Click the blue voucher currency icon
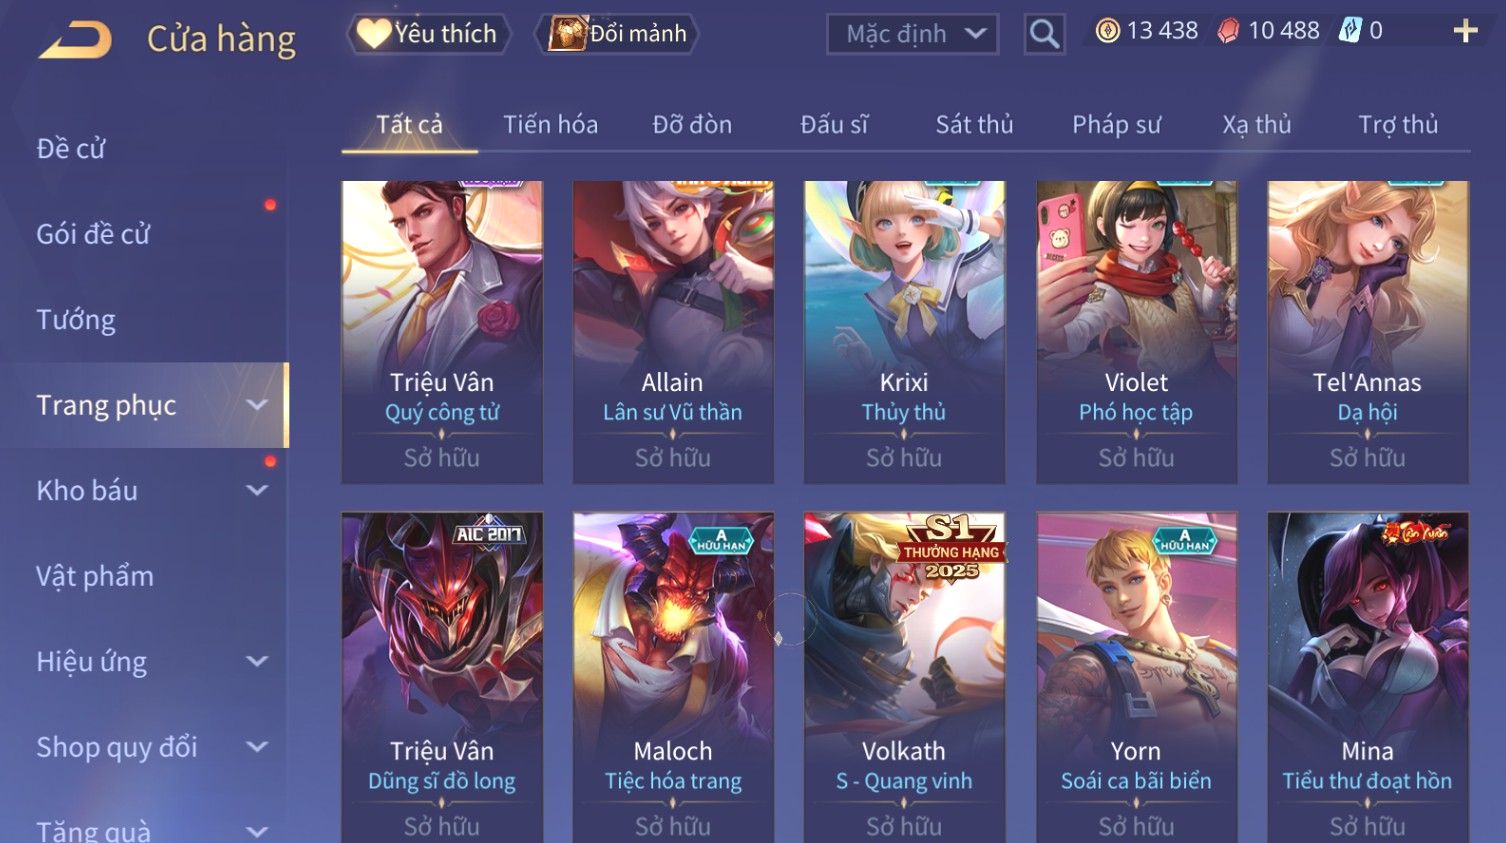Image resolution: width=1506 pixels, height=843 pixels. pyautogui.click(x=1350, y=31)
